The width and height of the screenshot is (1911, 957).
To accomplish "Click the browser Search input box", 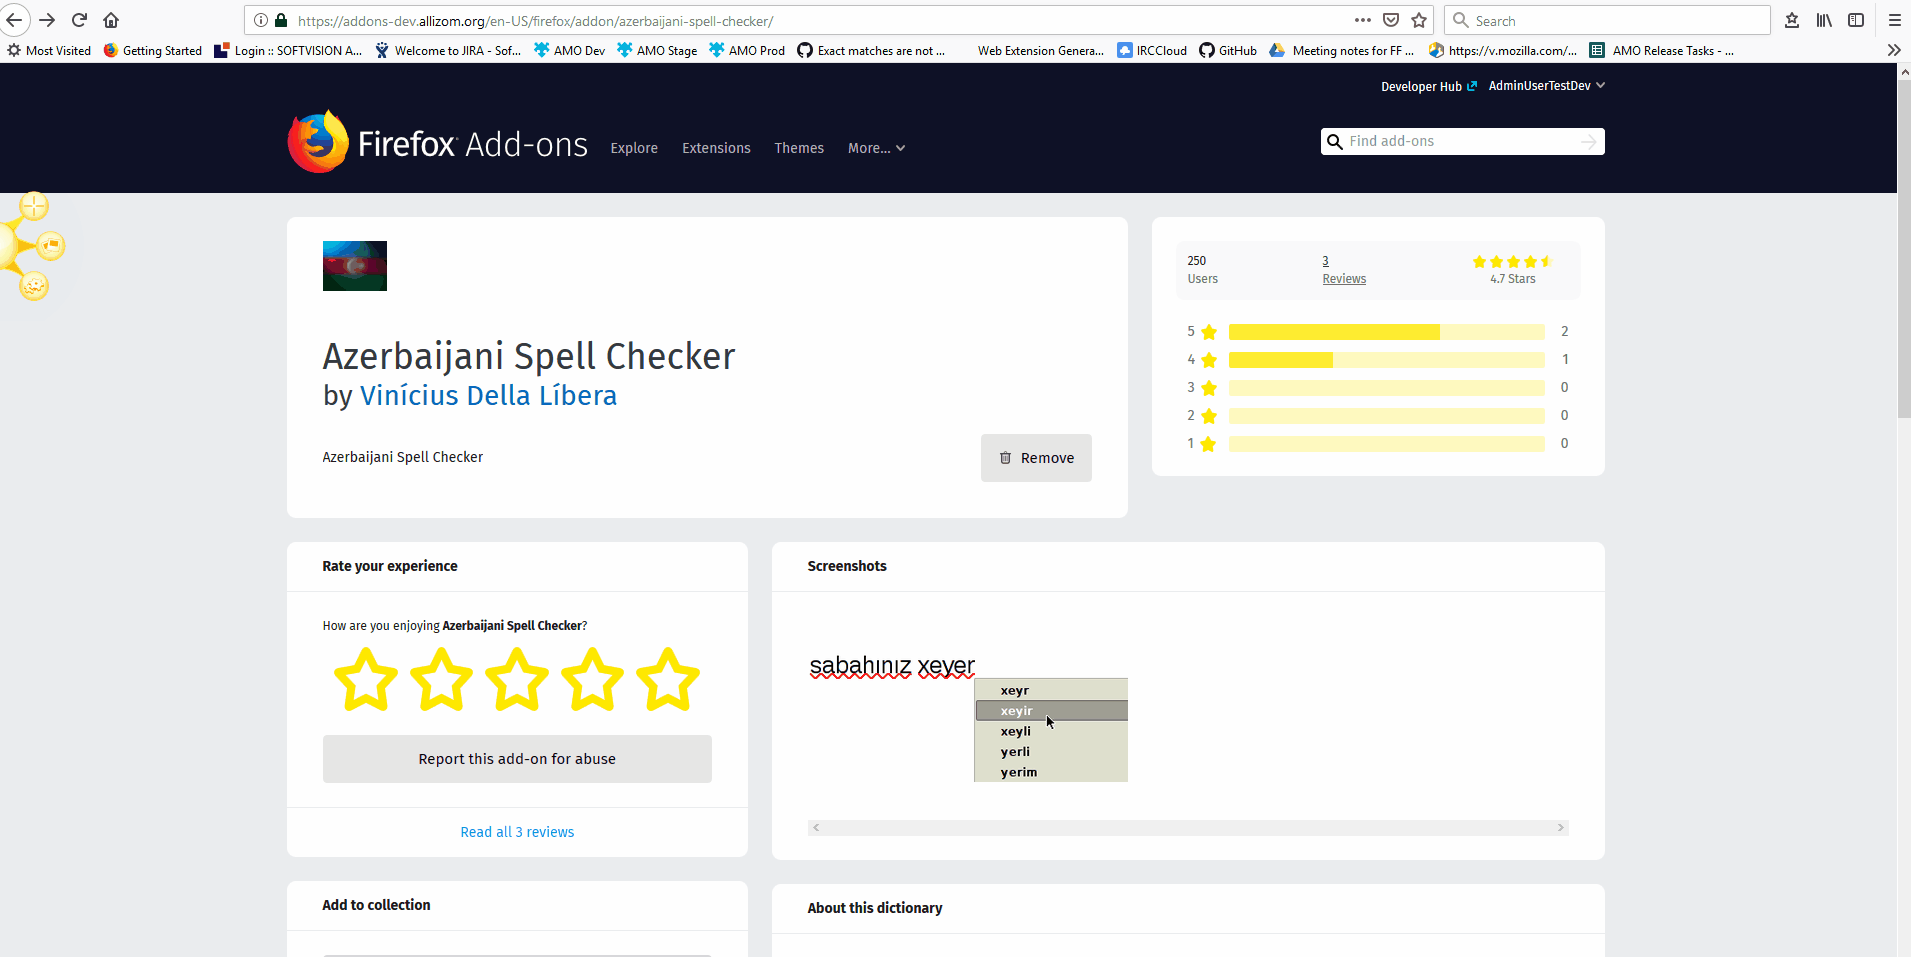I will [x=1608, y=20].
